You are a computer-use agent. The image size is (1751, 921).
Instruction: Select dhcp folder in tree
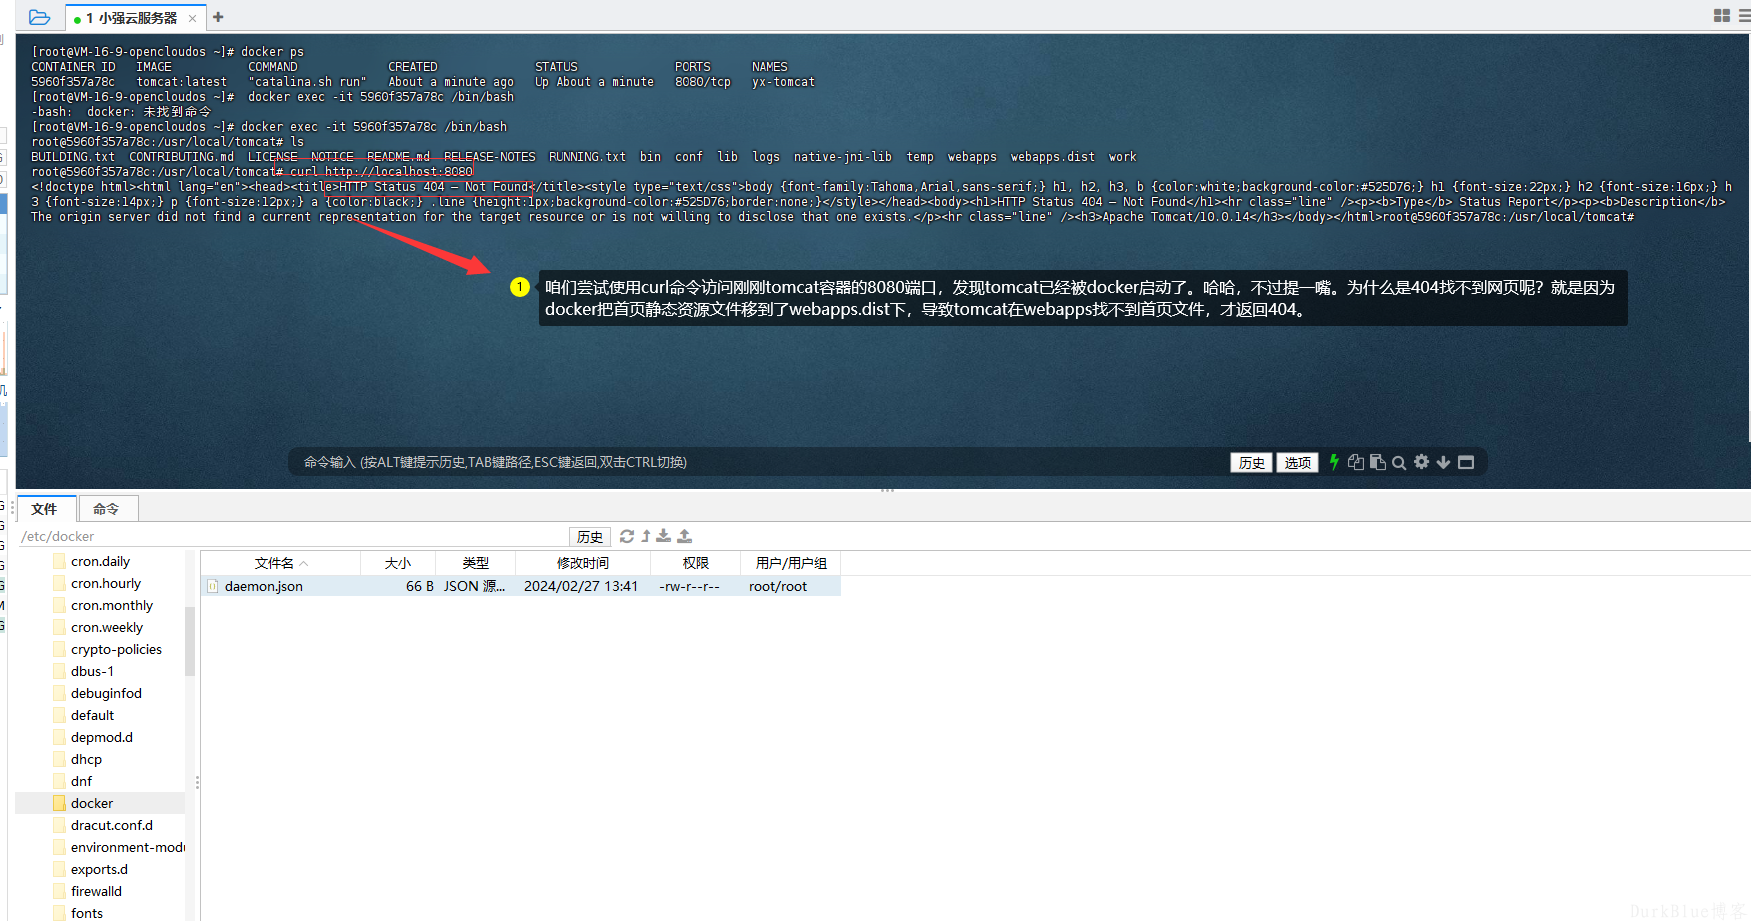(86, 759)
